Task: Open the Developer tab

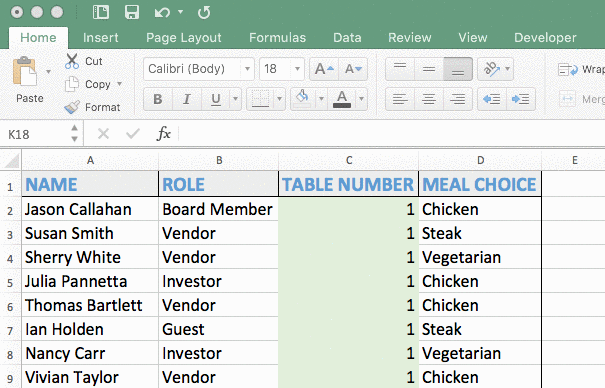Action: [x=545, y=37]
